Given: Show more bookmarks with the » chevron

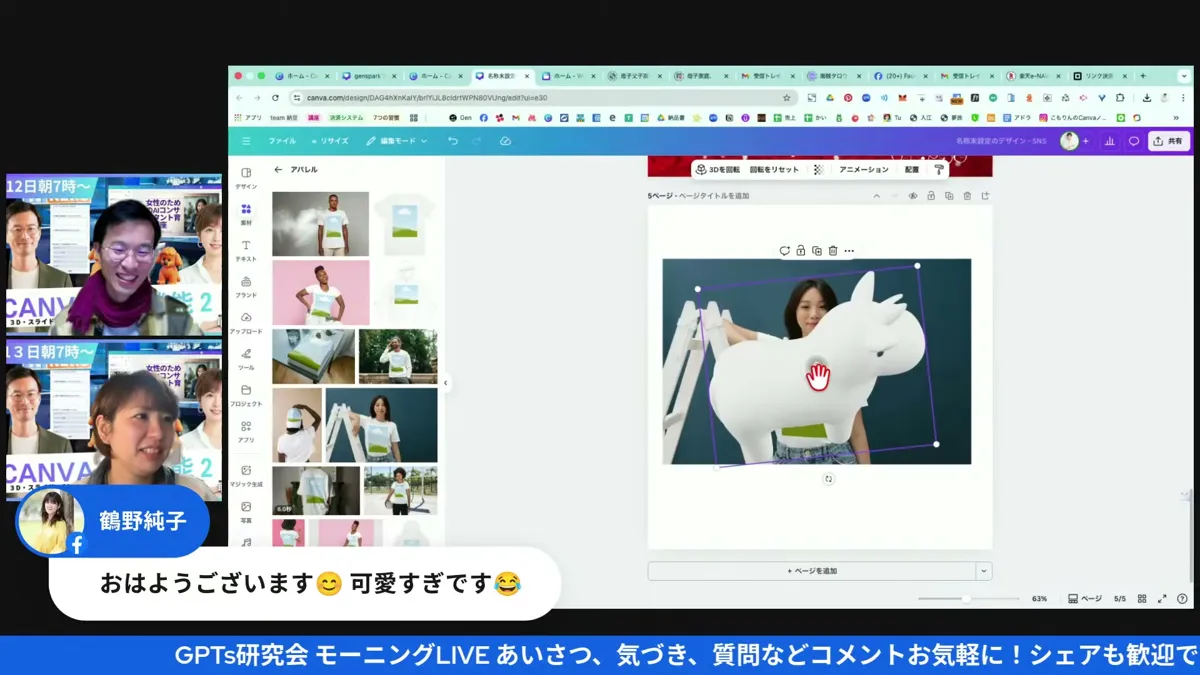Looking at the screenshot, I should [1176, 118].
